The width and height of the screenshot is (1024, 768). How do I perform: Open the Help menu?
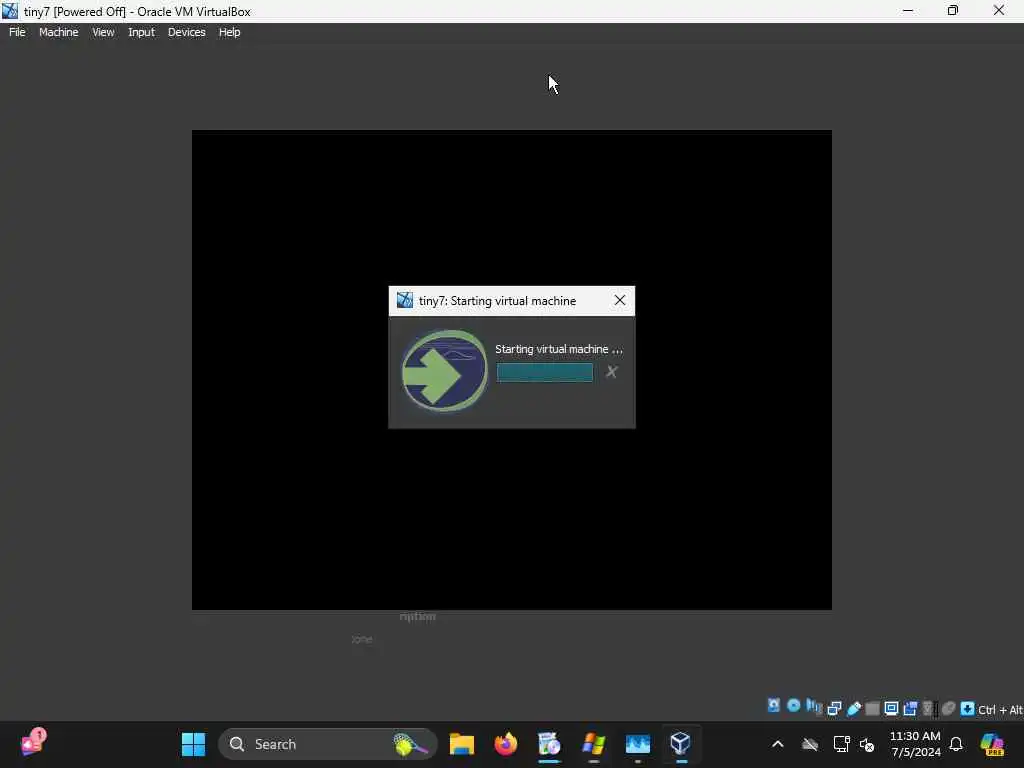229,32
